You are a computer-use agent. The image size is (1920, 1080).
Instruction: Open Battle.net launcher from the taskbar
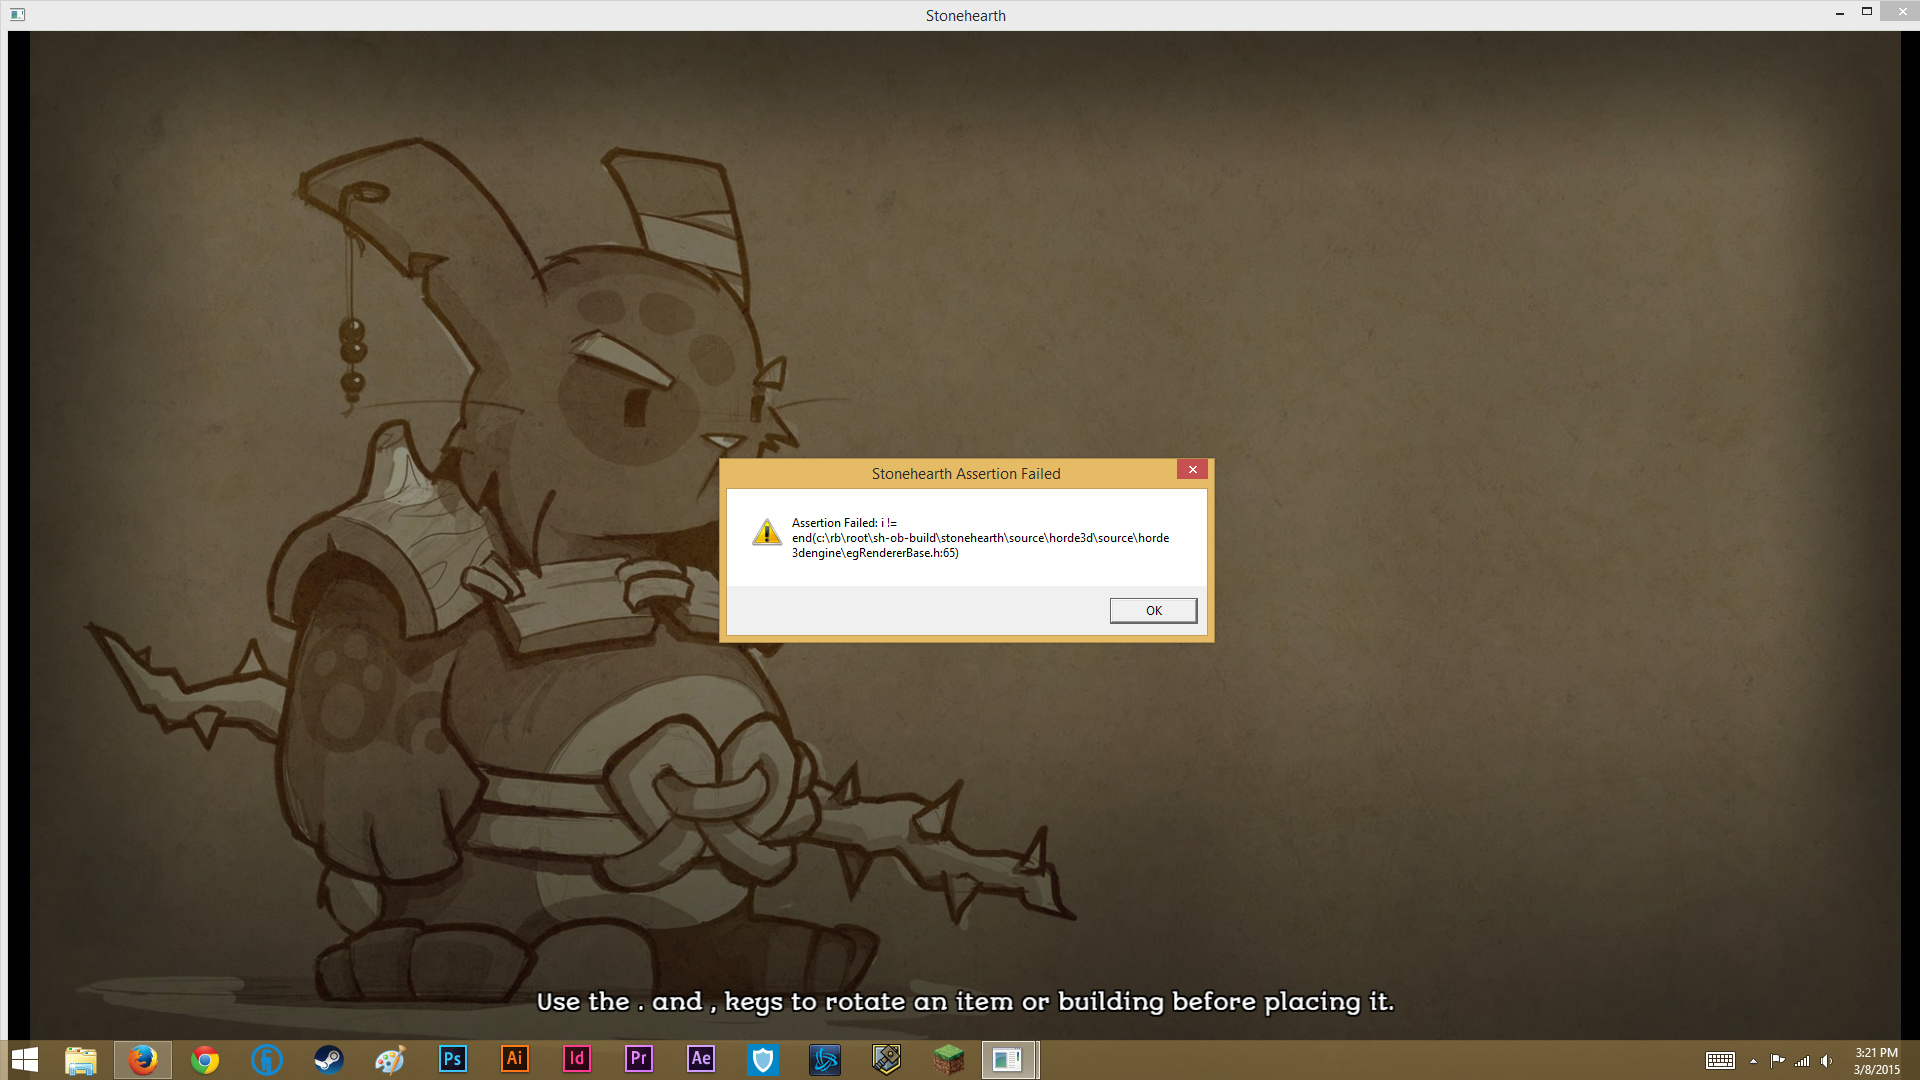(825, 1060)
